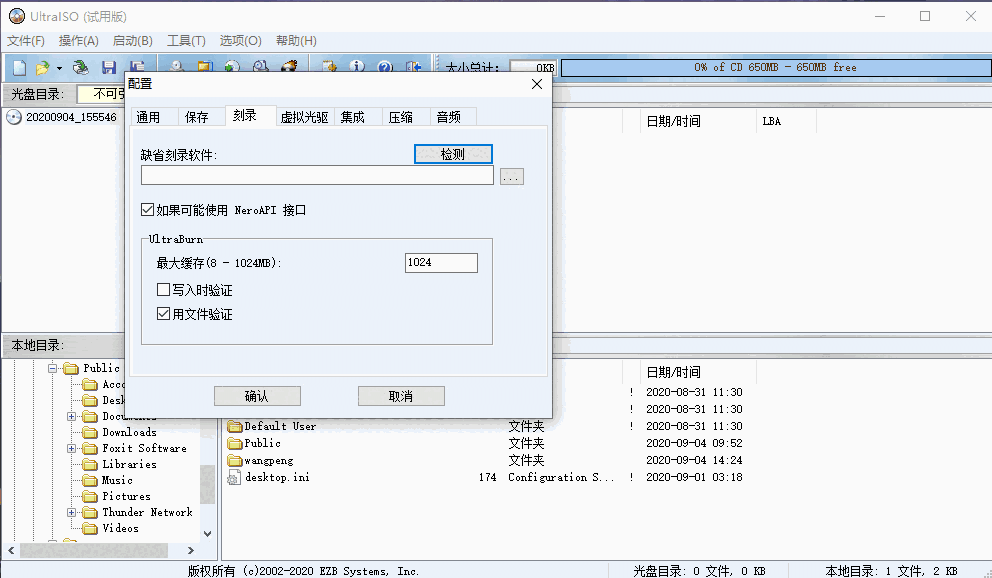992x578 pixels.
Task: Collapse the Public folder tree node
Action: pos(50,367)
